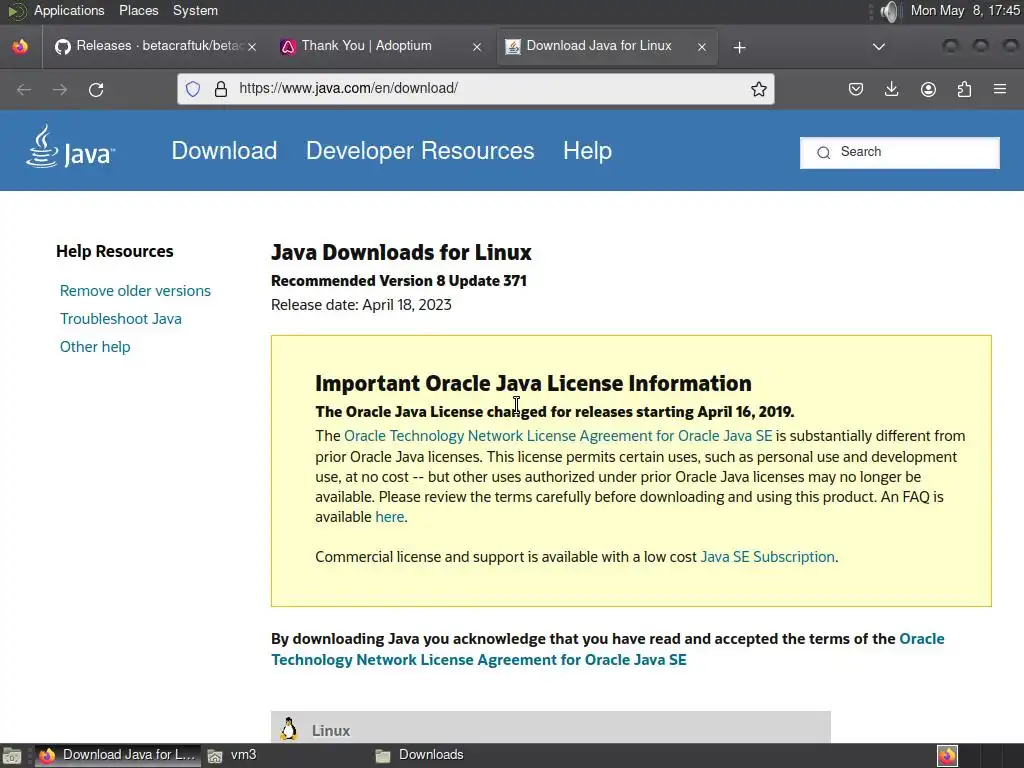Open the Download nav item
Image resolution: width=1024 pixels, height=768 pixels.
224,151
